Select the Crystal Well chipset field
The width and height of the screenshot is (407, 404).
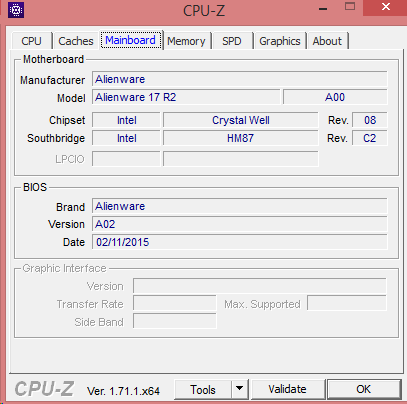pyautogui.click(x=241, y=120)
